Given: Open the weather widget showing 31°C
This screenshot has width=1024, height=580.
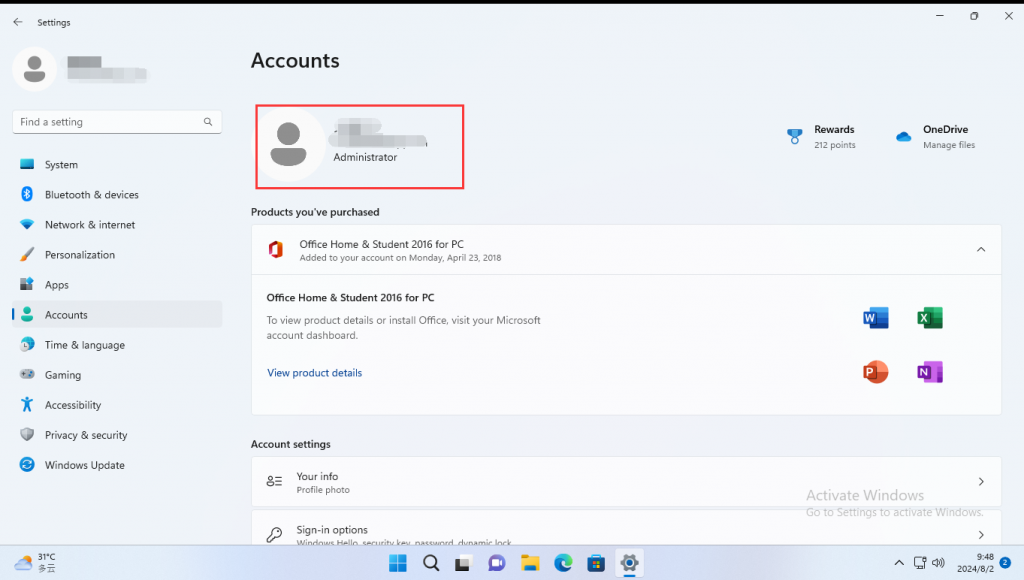Looking at the screenshot, I should (x=36, y=562).
